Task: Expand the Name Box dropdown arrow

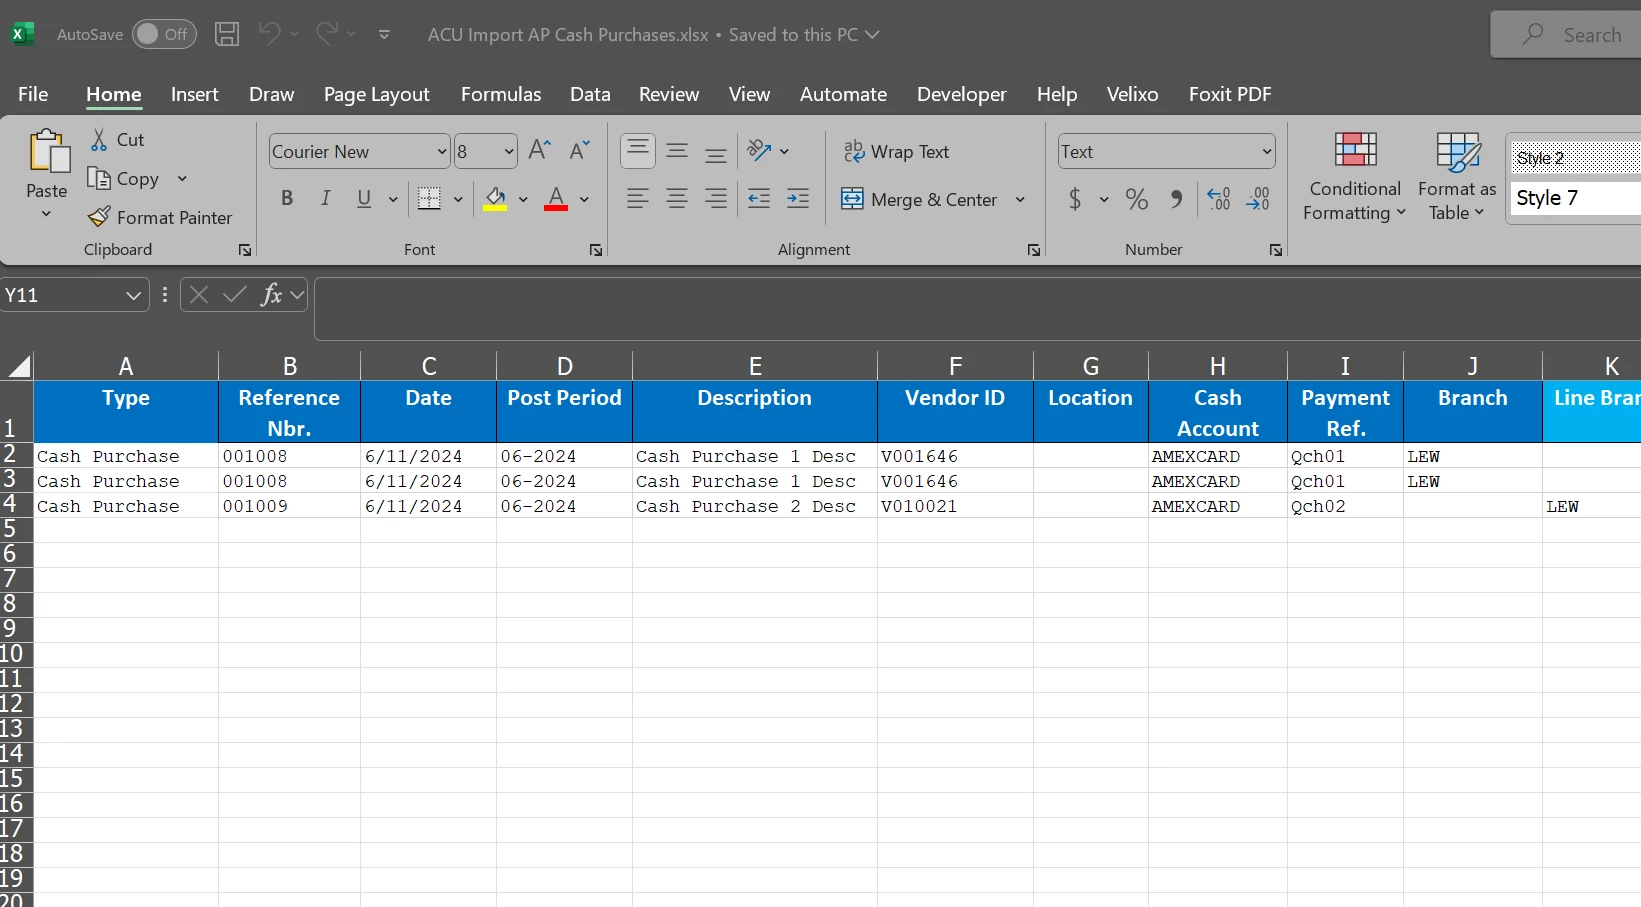Action: [133, 295]
